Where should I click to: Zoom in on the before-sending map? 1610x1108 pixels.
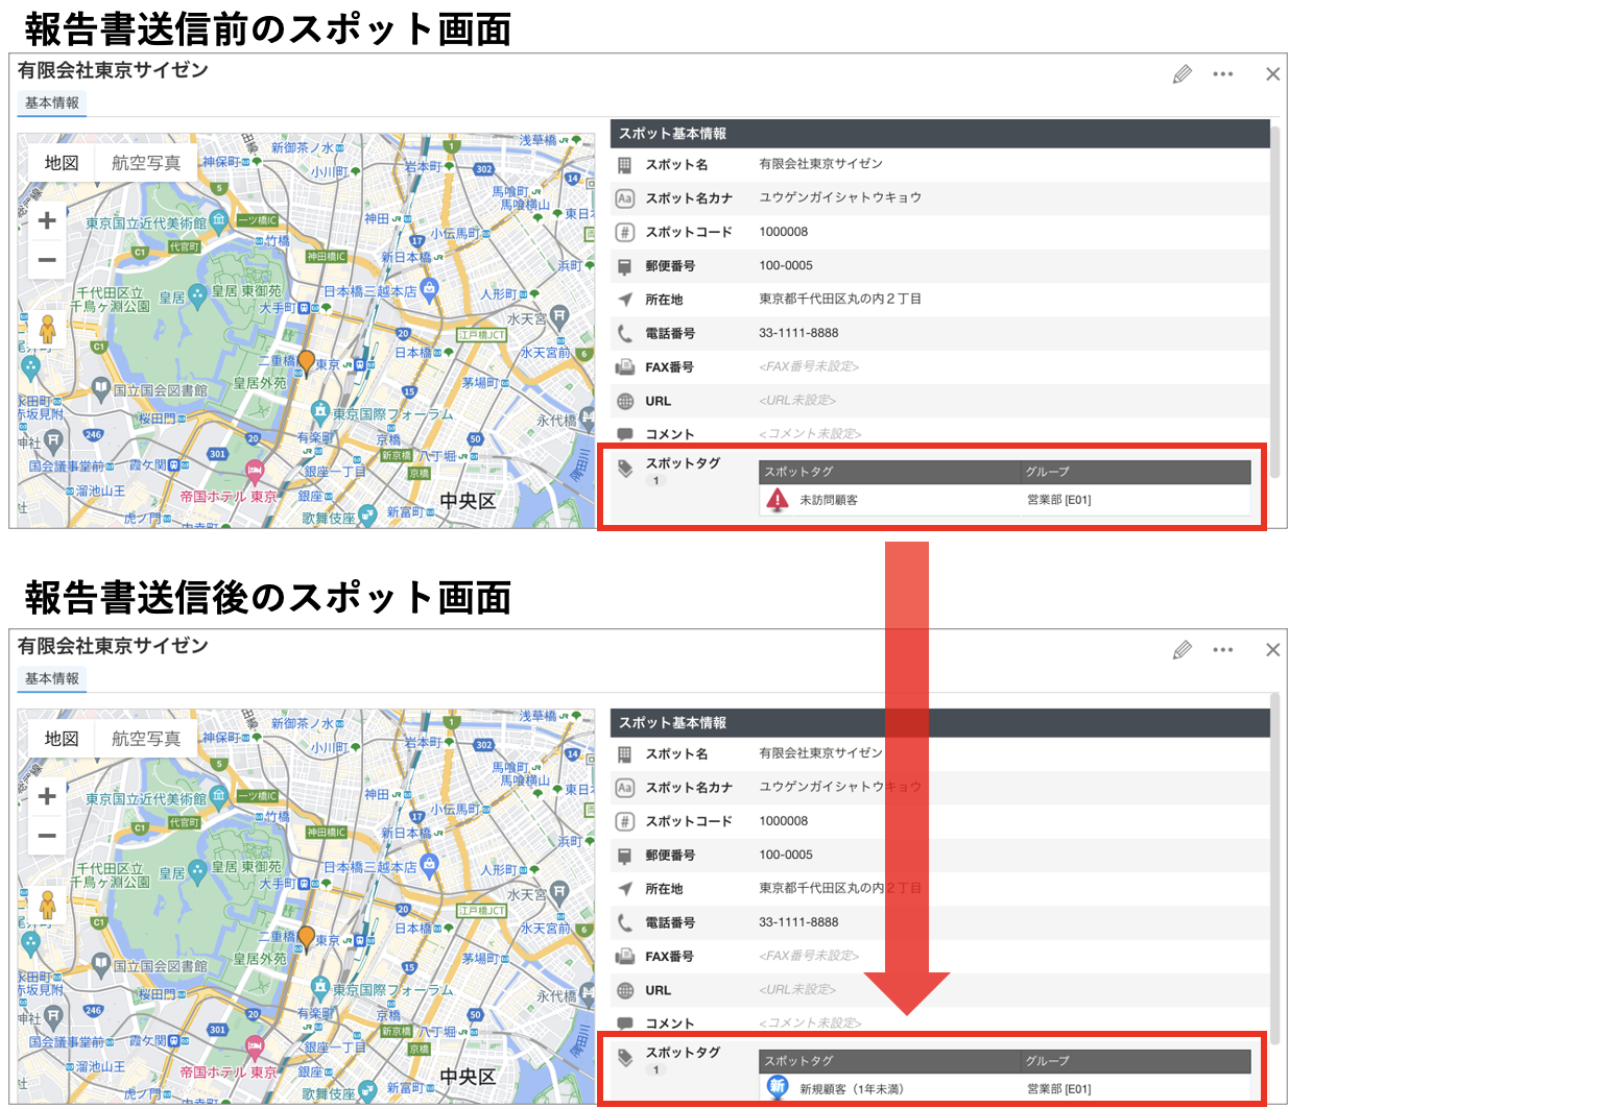pyautogui.click(x=47, y=221)
